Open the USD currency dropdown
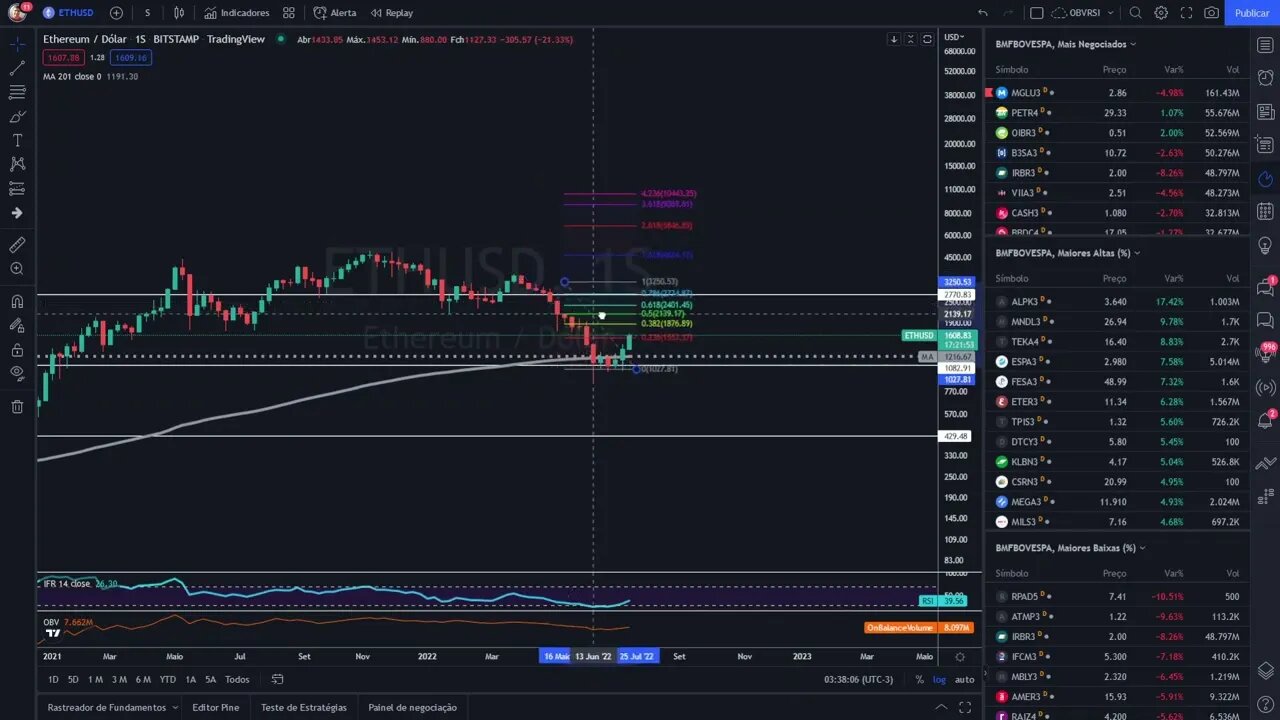Viewport: 1280px width, 720px height. [954, 37]
